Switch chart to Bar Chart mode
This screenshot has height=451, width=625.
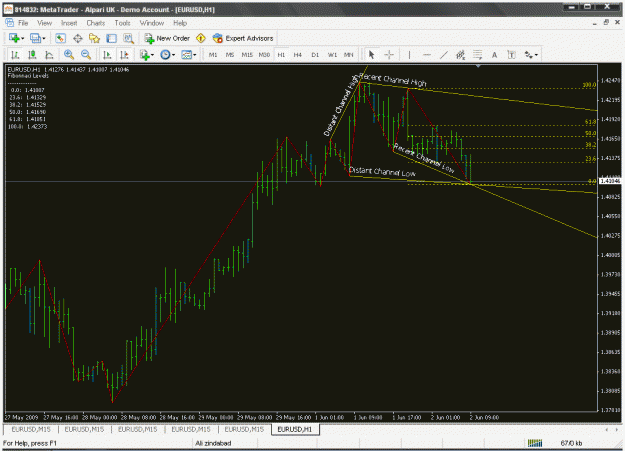point(15,55)
